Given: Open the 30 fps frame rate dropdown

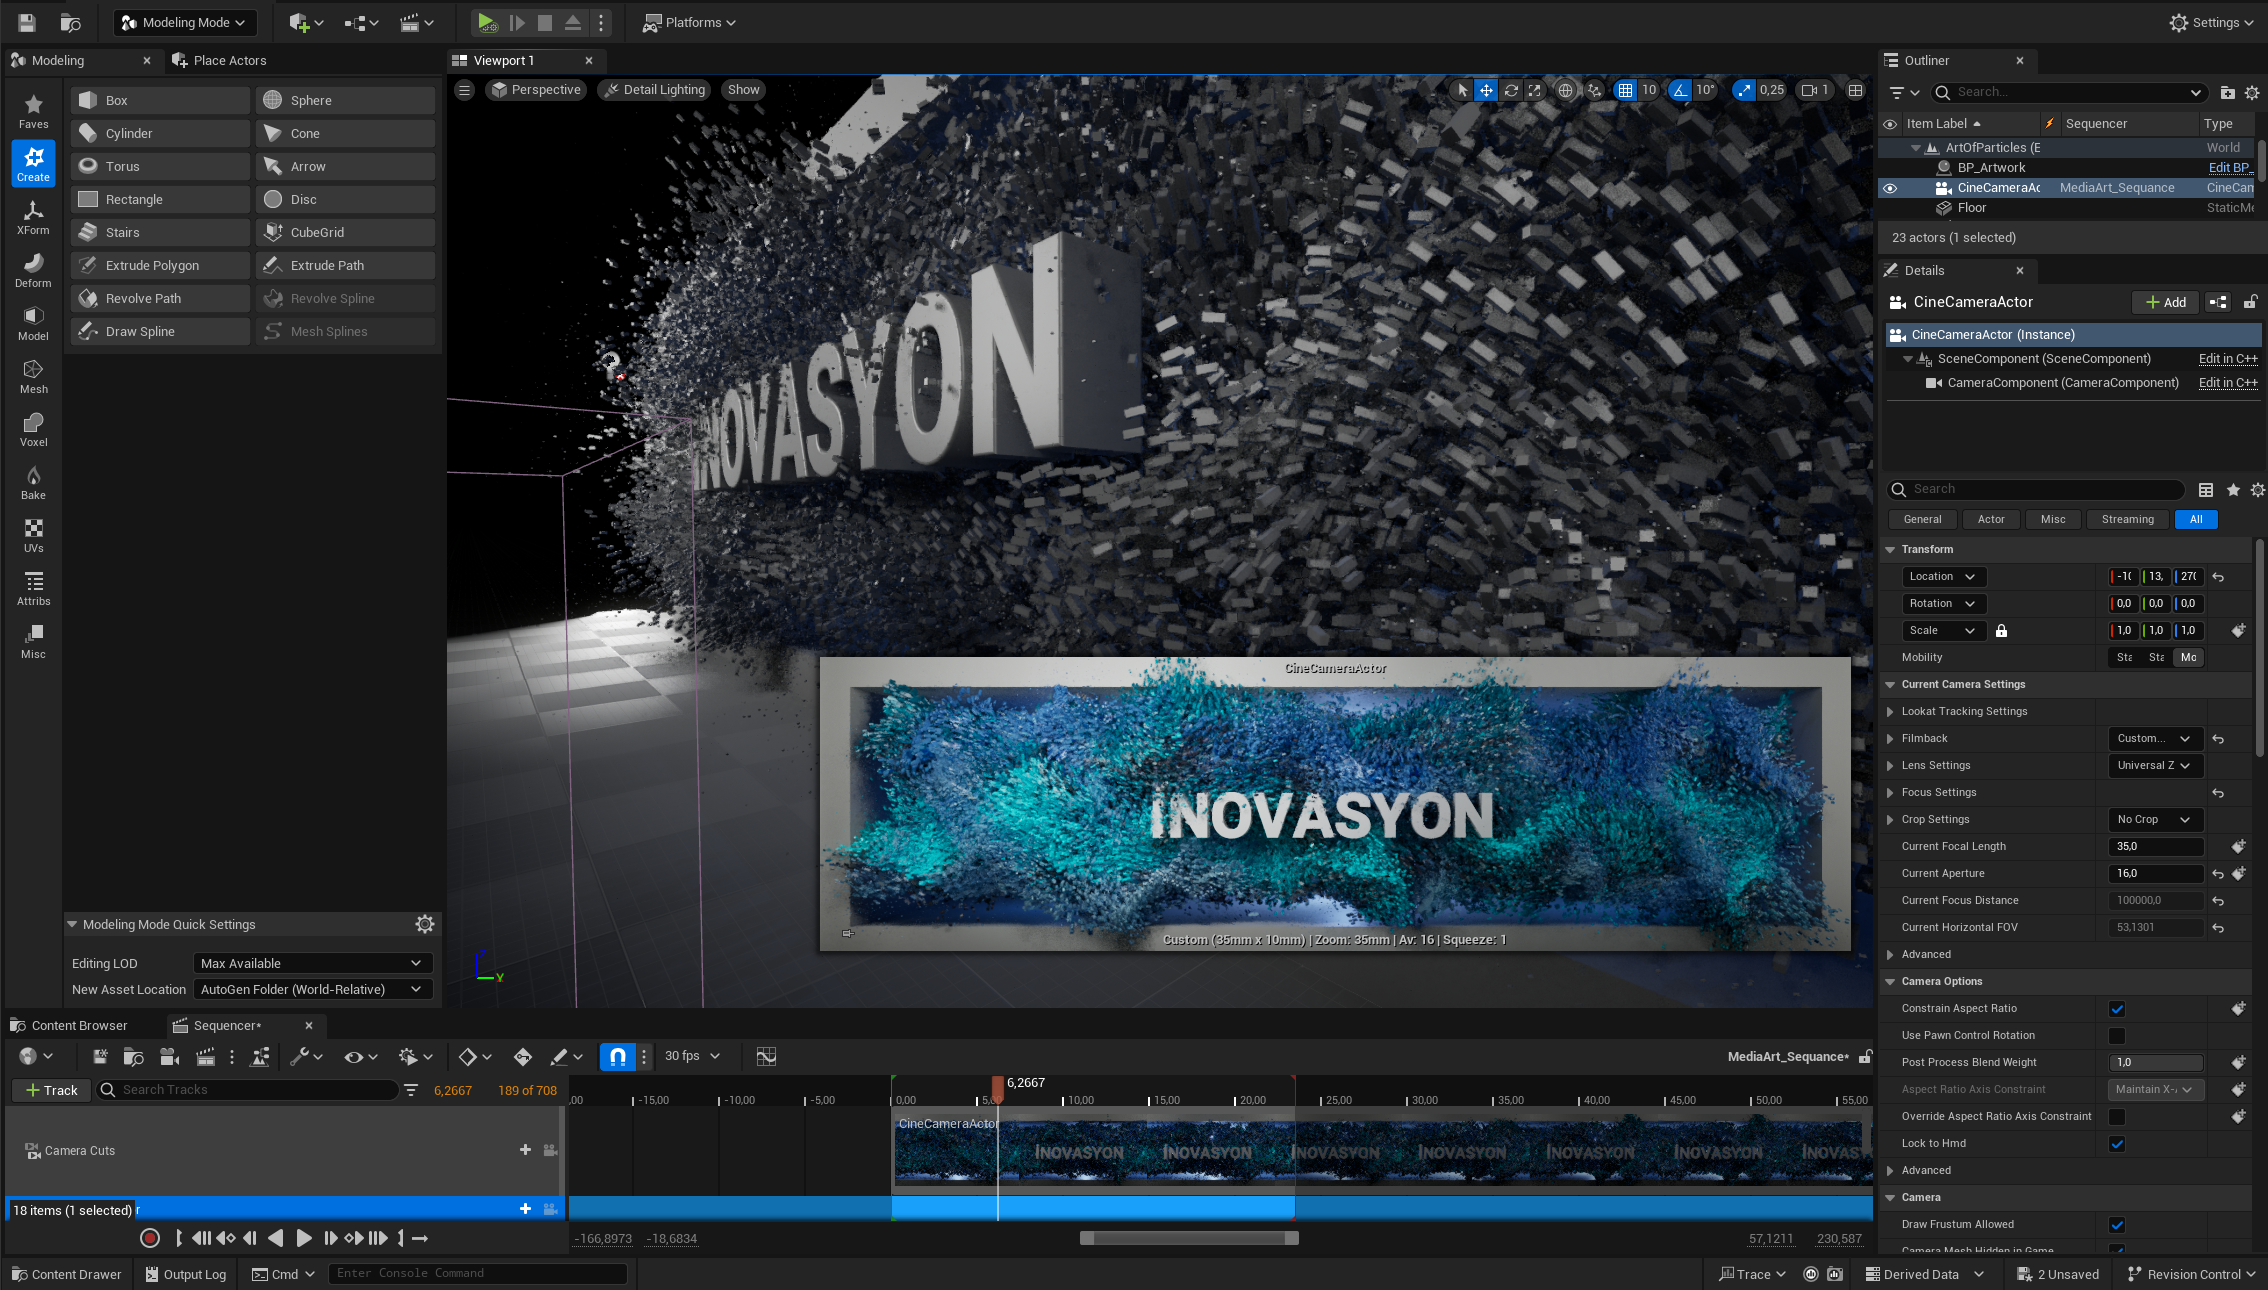Looking at the screenshot, I should (x=692, y=1056).
